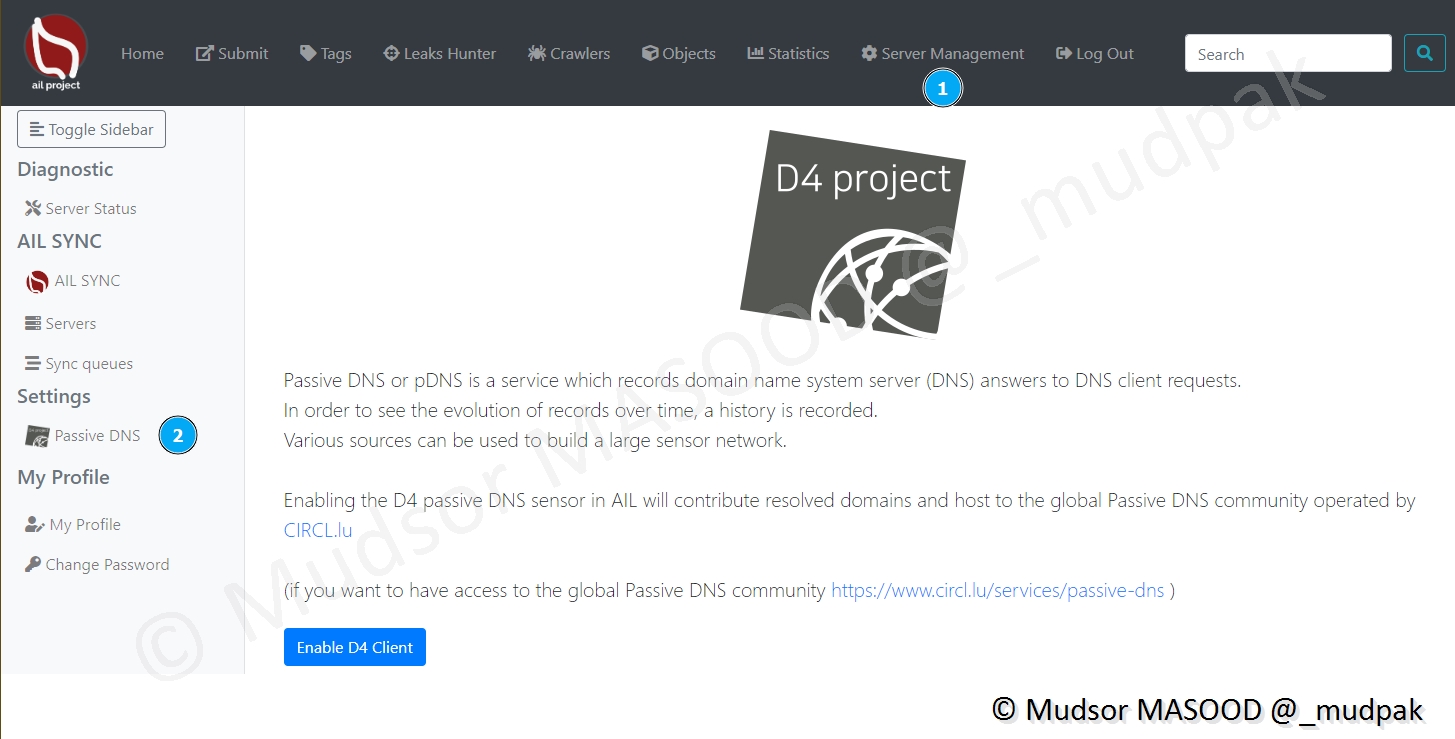
Task: Follow the CIRCL.lu link
Action: click(318, 531)
